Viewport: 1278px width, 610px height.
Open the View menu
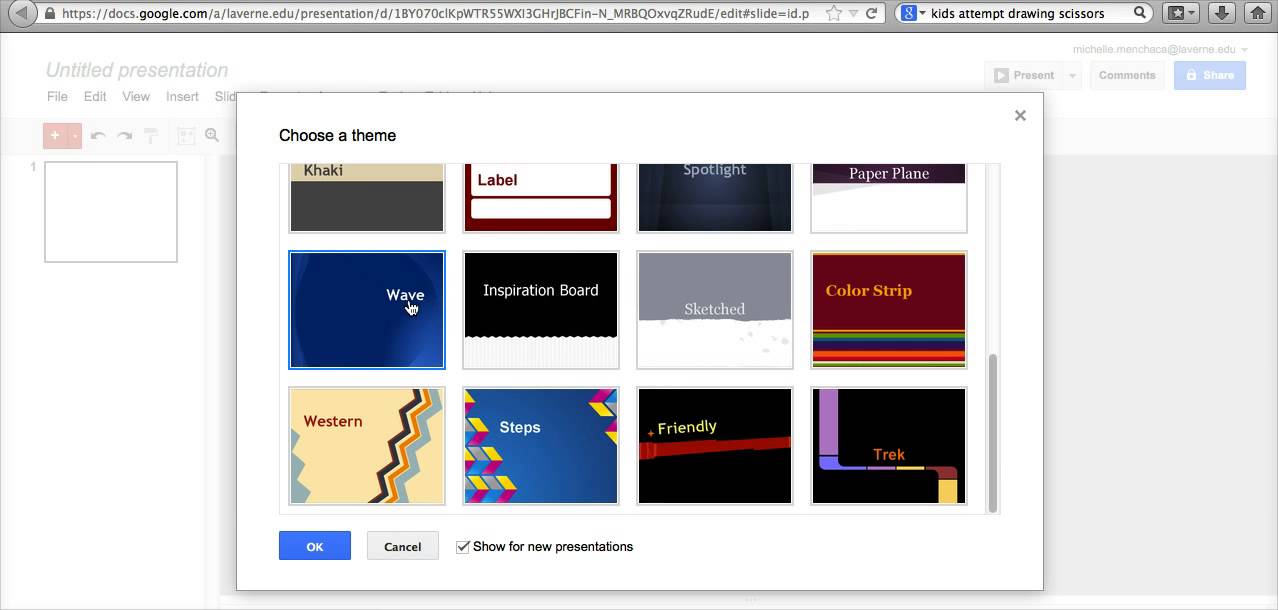coord(136,96)
